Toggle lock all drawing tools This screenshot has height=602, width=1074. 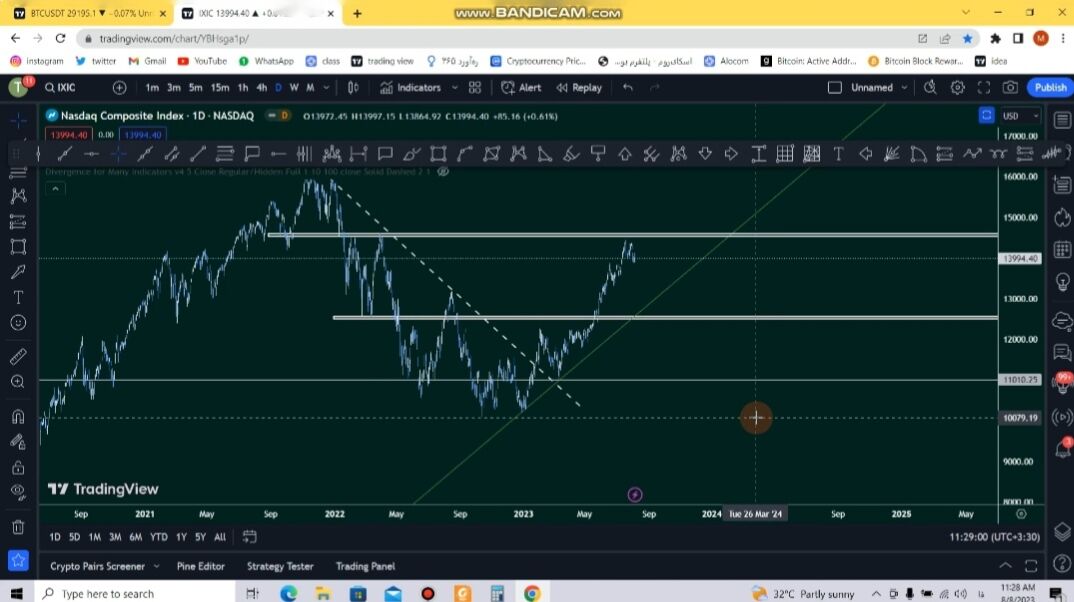click(x=18, y=467)
